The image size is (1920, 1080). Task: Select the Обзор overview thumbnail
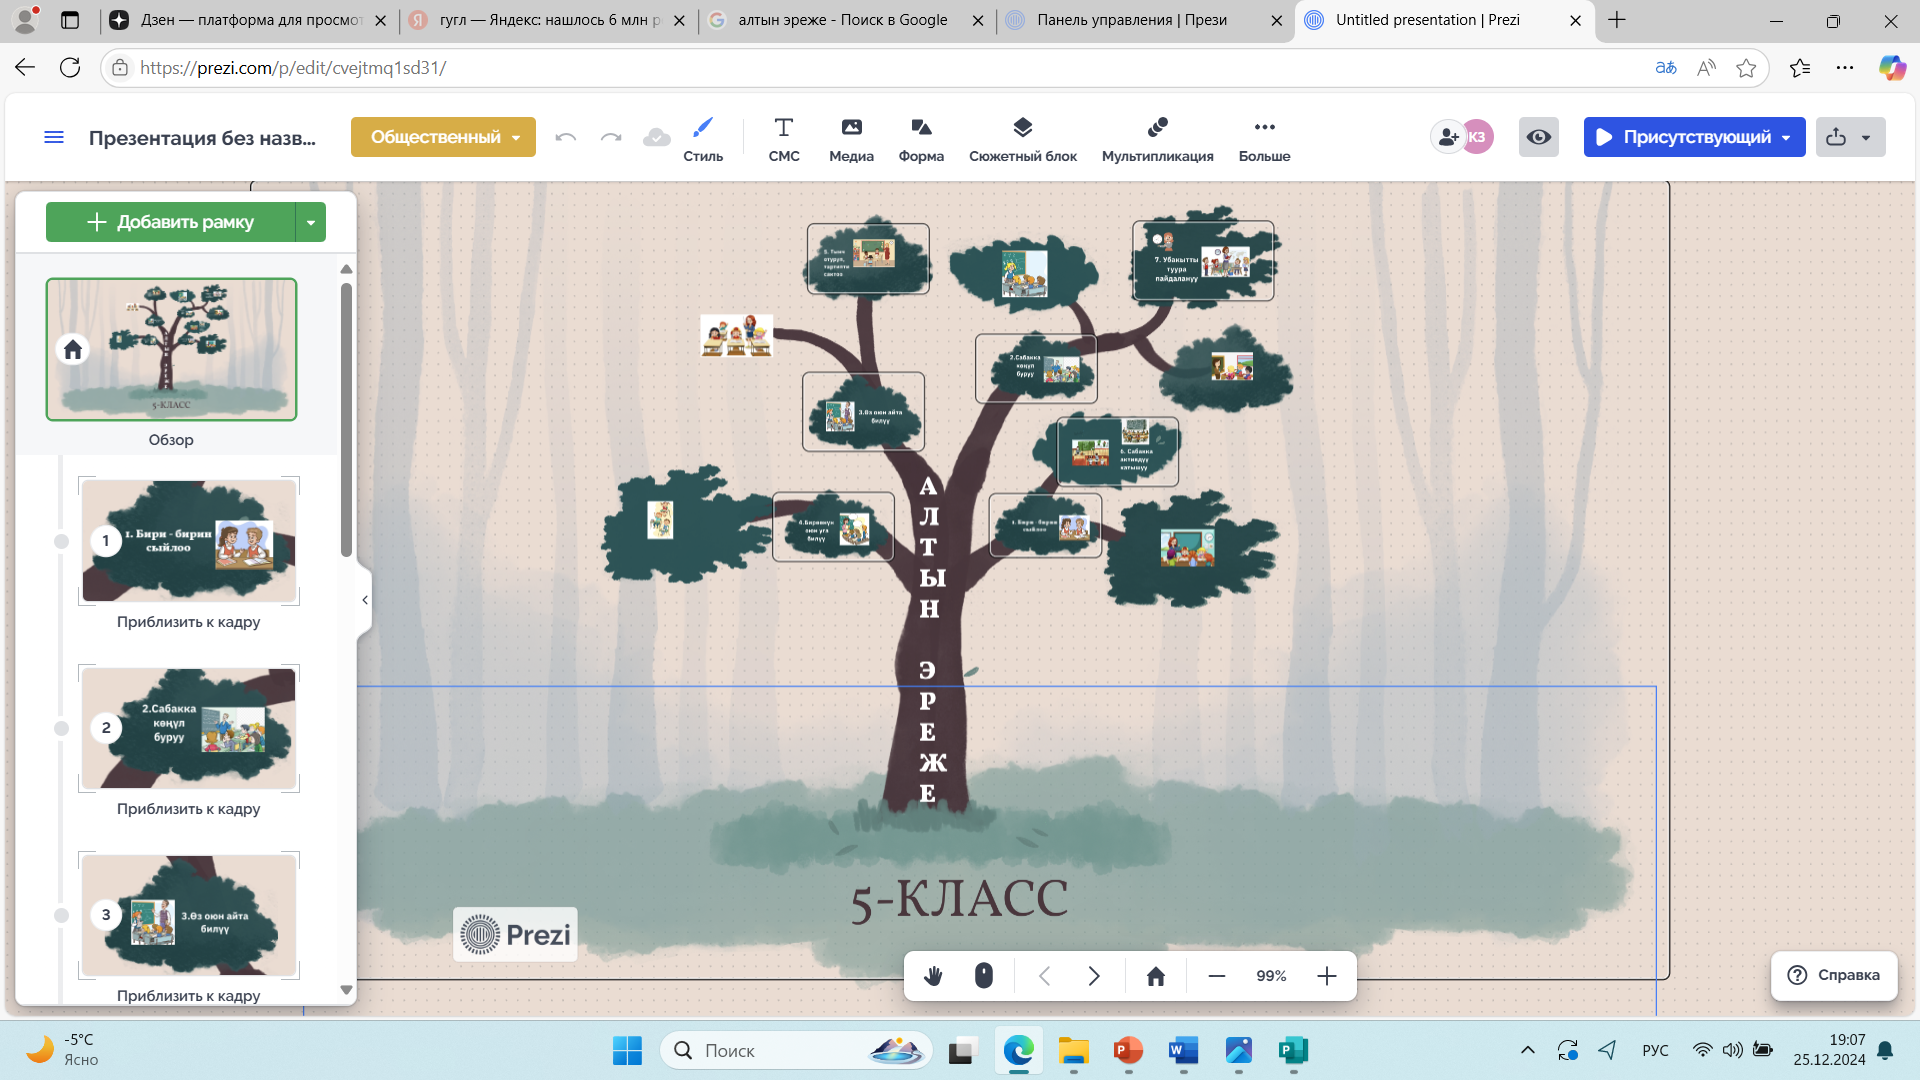click(171, 349)
